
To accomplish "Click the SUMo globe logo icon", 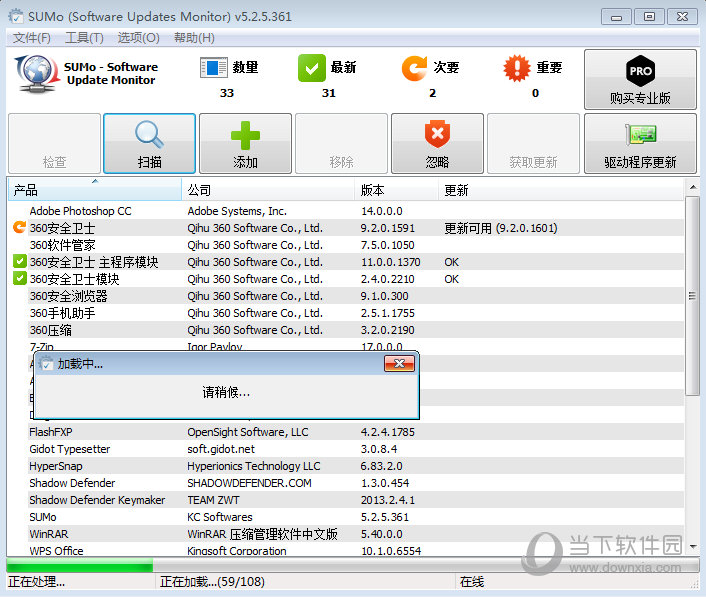I will pyautogui.click(x=37, y=74).
